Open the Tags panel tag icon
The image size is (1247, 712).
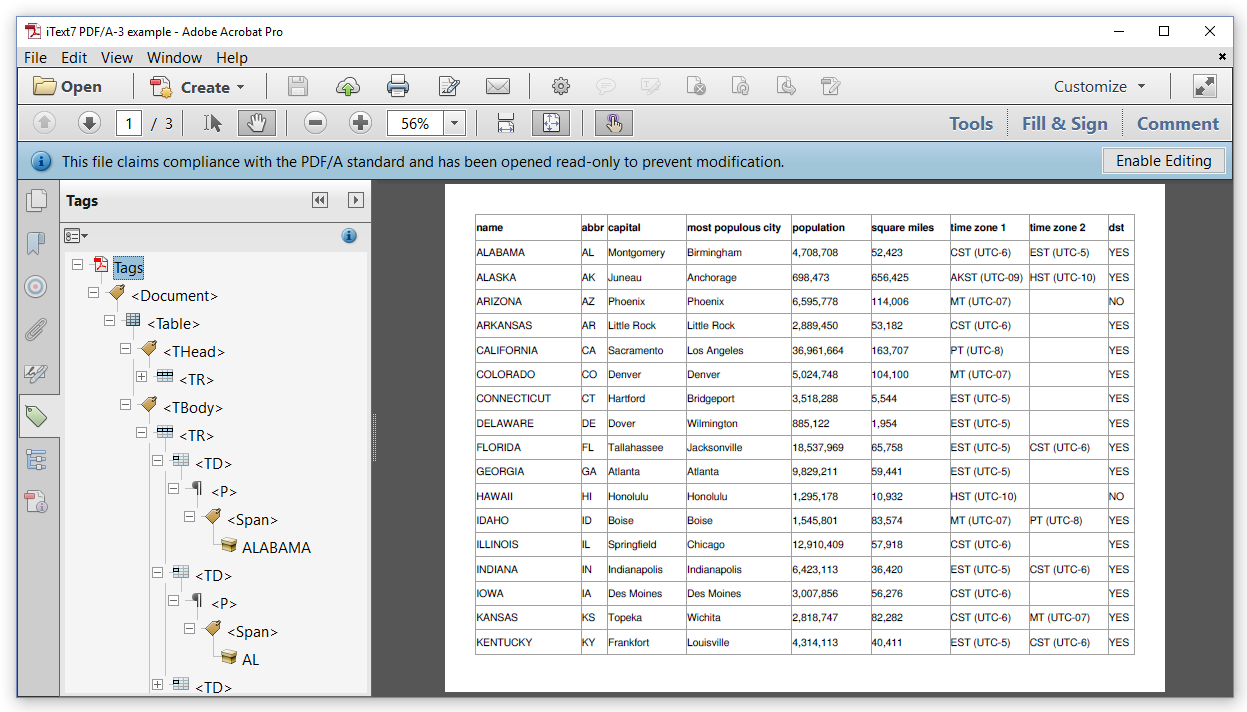point(36,416)
